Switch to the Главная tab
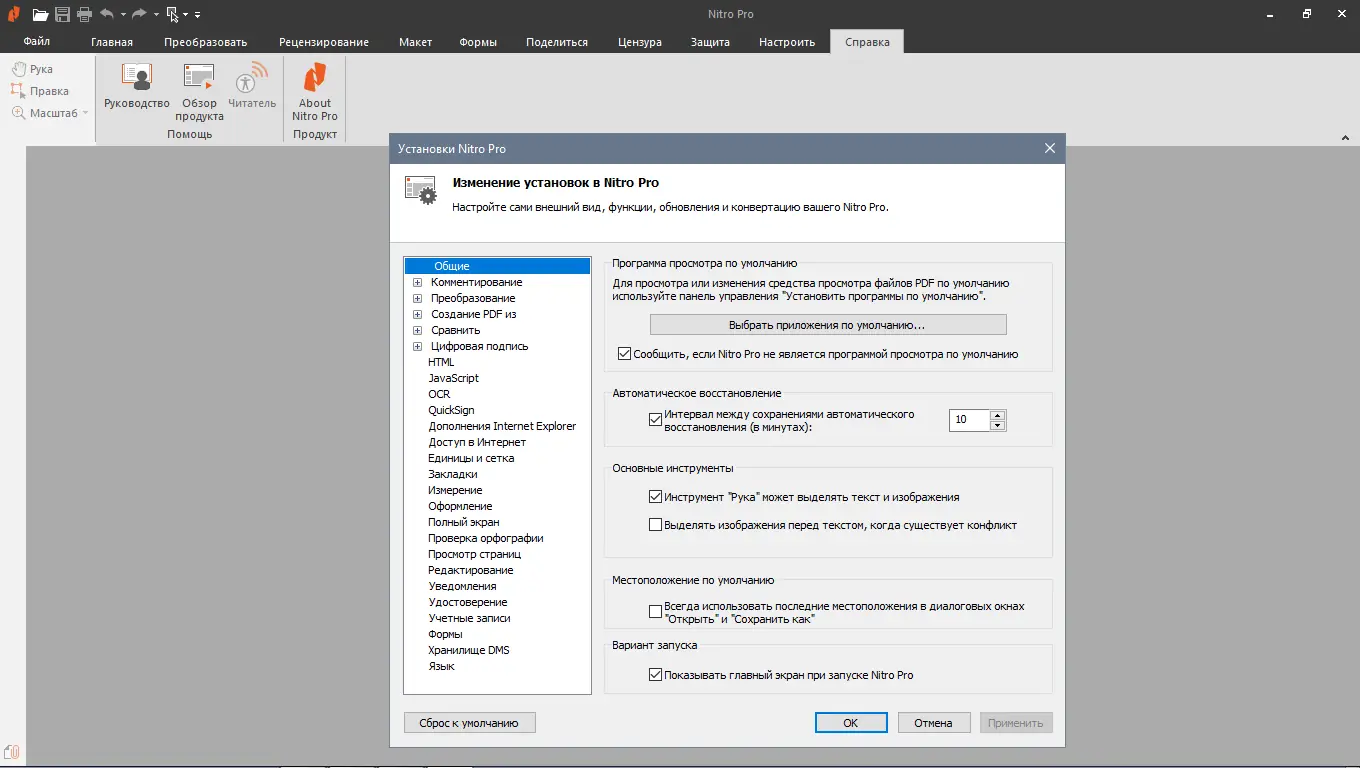Screen dimensions: 1360x768 tap(112, 42)
